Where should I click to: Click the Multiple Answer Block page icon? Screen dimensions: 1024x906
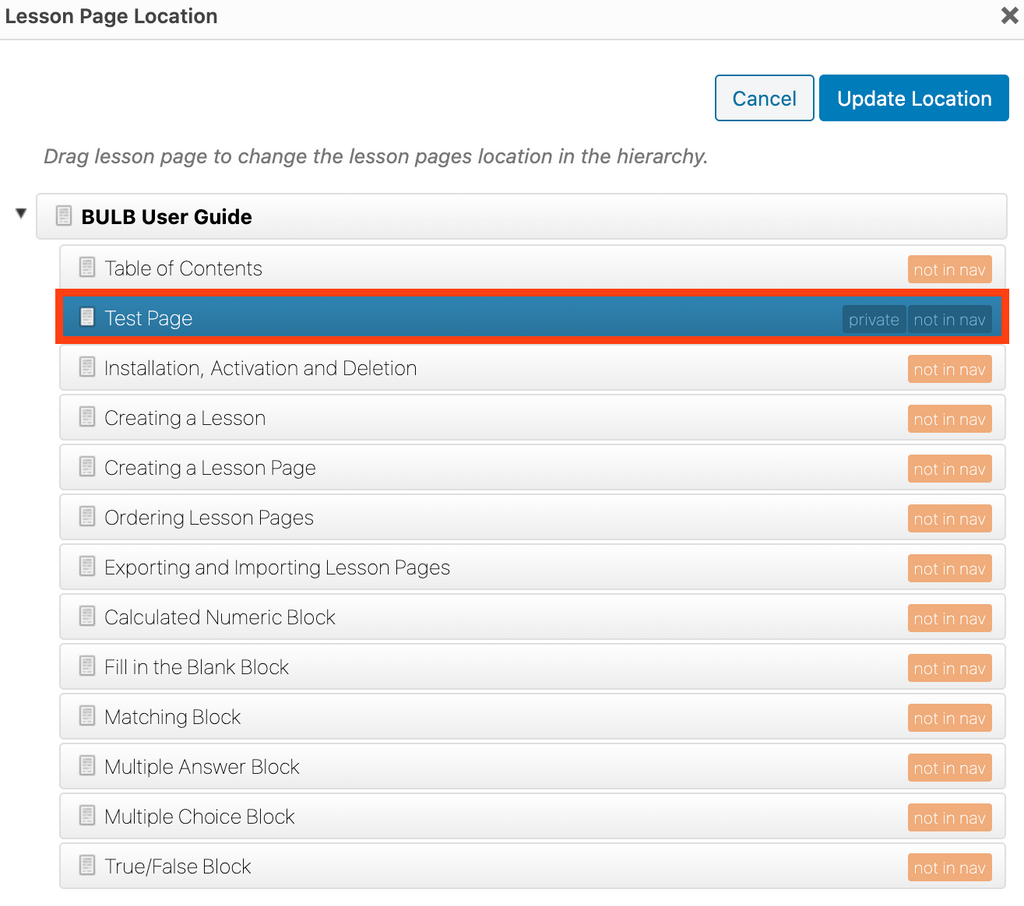coord(87,766)
